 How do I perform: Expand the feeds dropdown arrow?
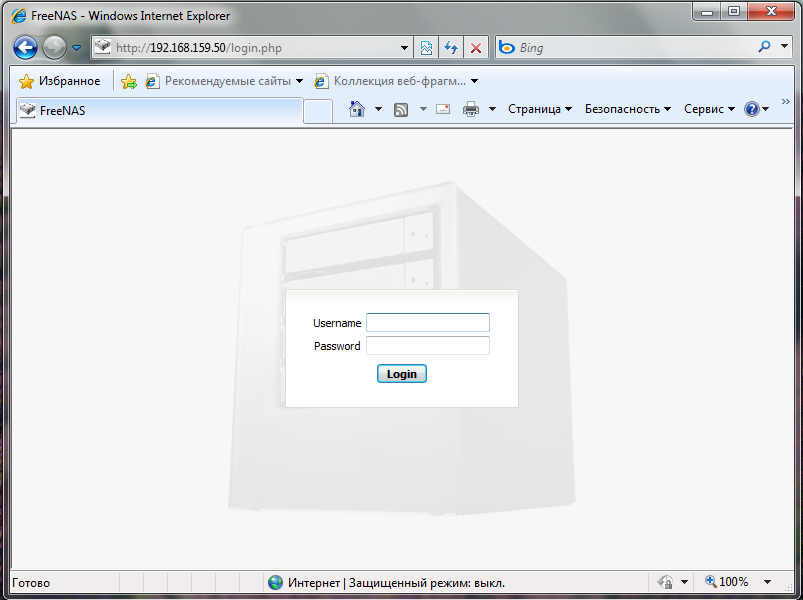423,109
